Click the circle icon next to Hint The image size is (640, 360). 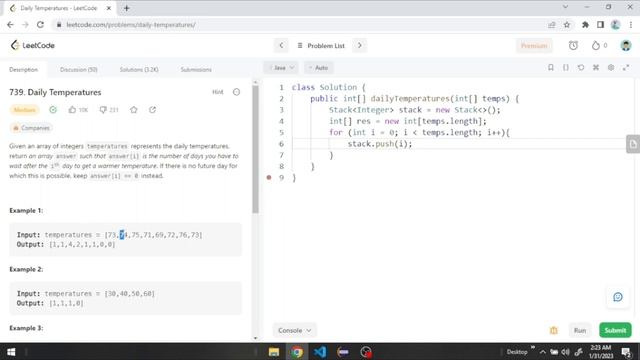236,92
